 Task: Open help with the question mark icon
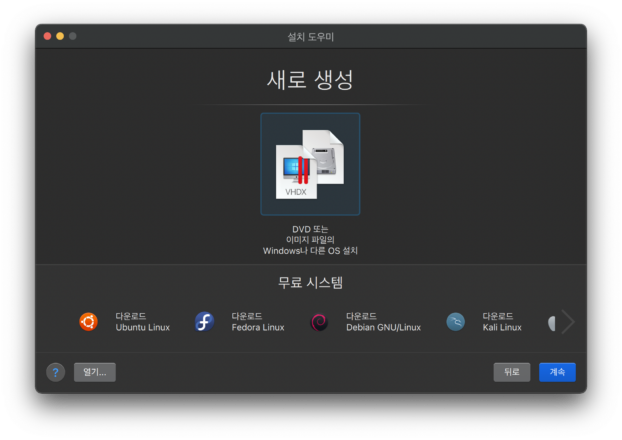(x=56, y=372)
